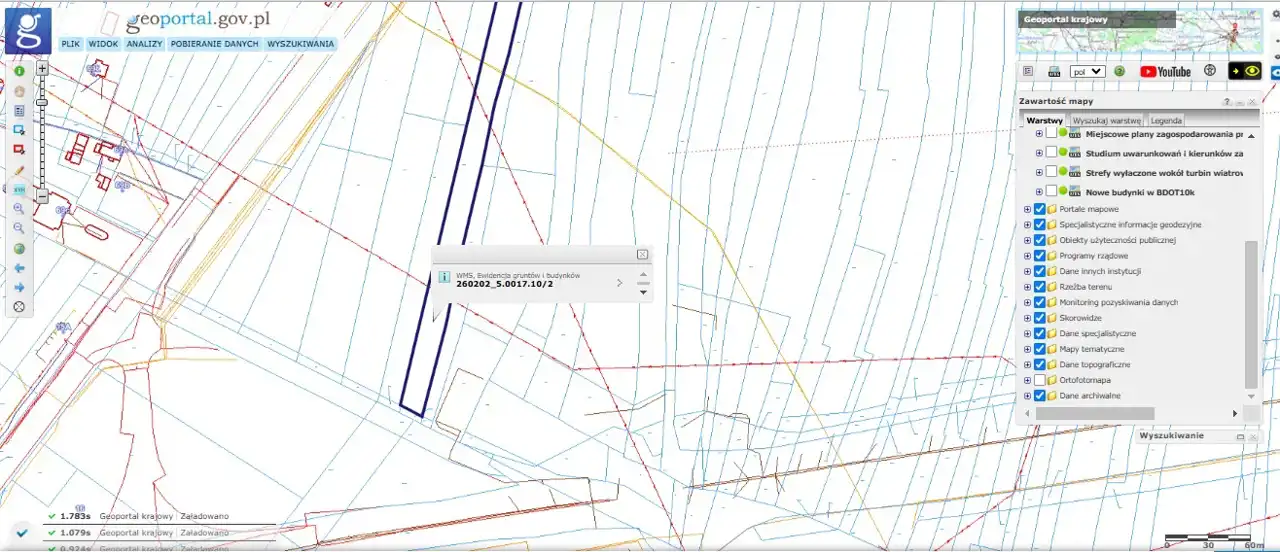This screenshot has height=552, width=1280.
Task: Go to next map view with right arrow
Action: coord(19,287)
